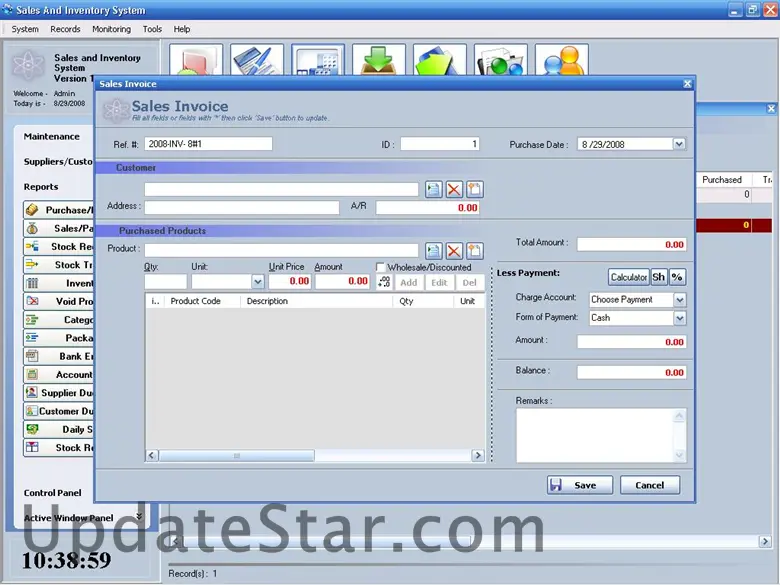Open the Account report in sidebar
This screenshot has height=585, width=780.
click(59, 374)
